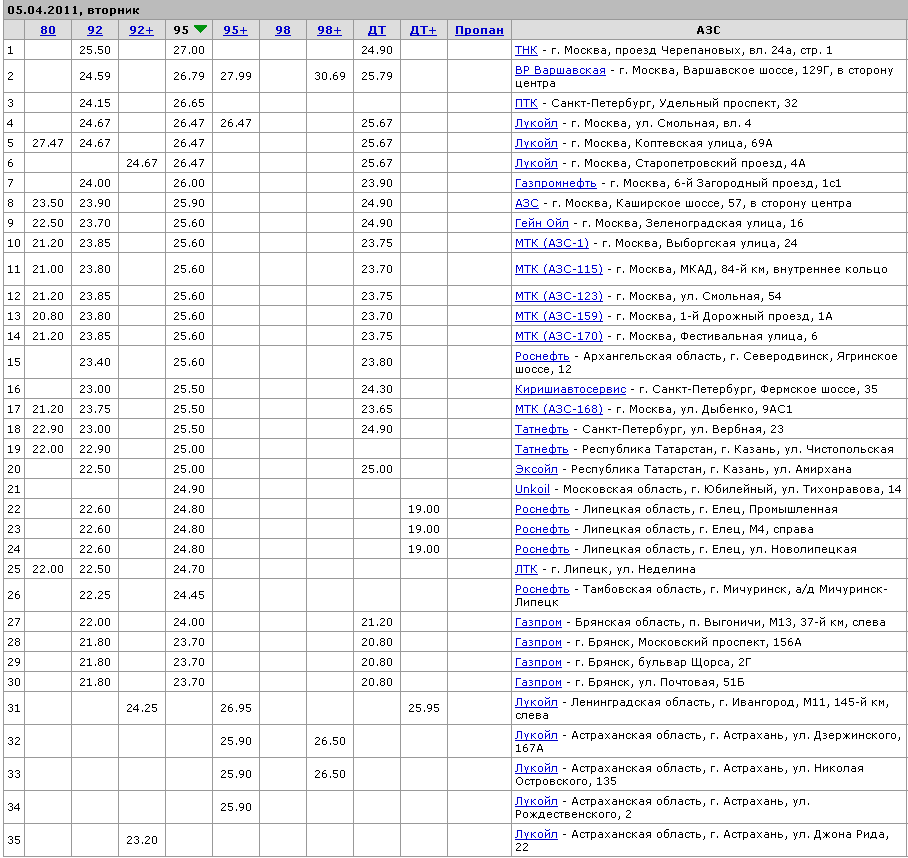
Task: Sort by the 98+ column header
Action: tap(329, 30)
